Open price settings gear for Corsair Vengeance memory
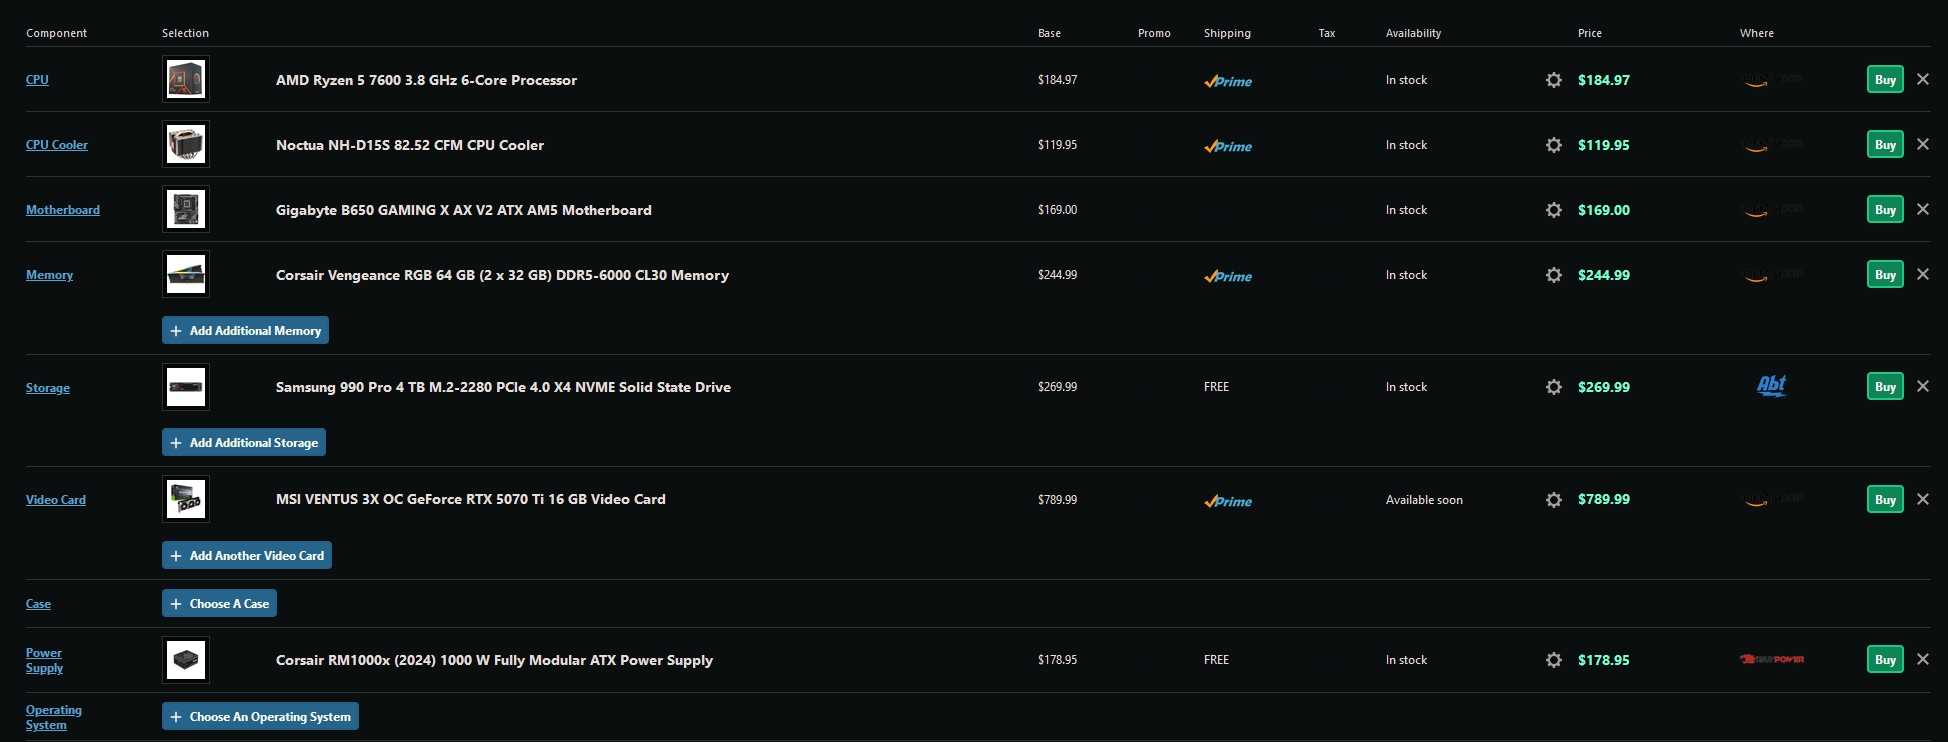1948x742 pixels. (1553, 275)
